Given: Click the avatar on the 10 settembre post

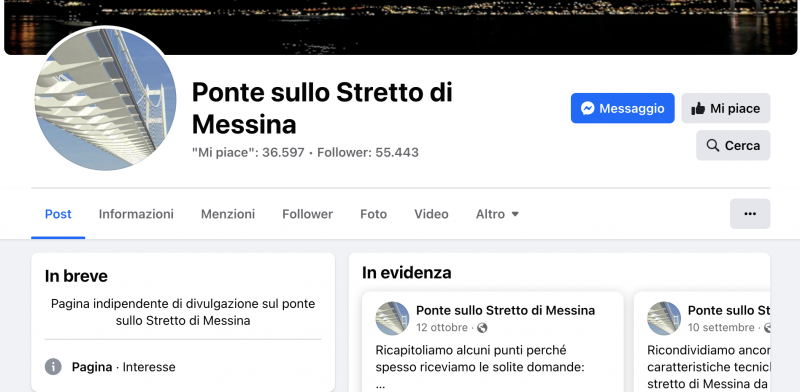Looking at the screenshot, I should click(664, 318).
